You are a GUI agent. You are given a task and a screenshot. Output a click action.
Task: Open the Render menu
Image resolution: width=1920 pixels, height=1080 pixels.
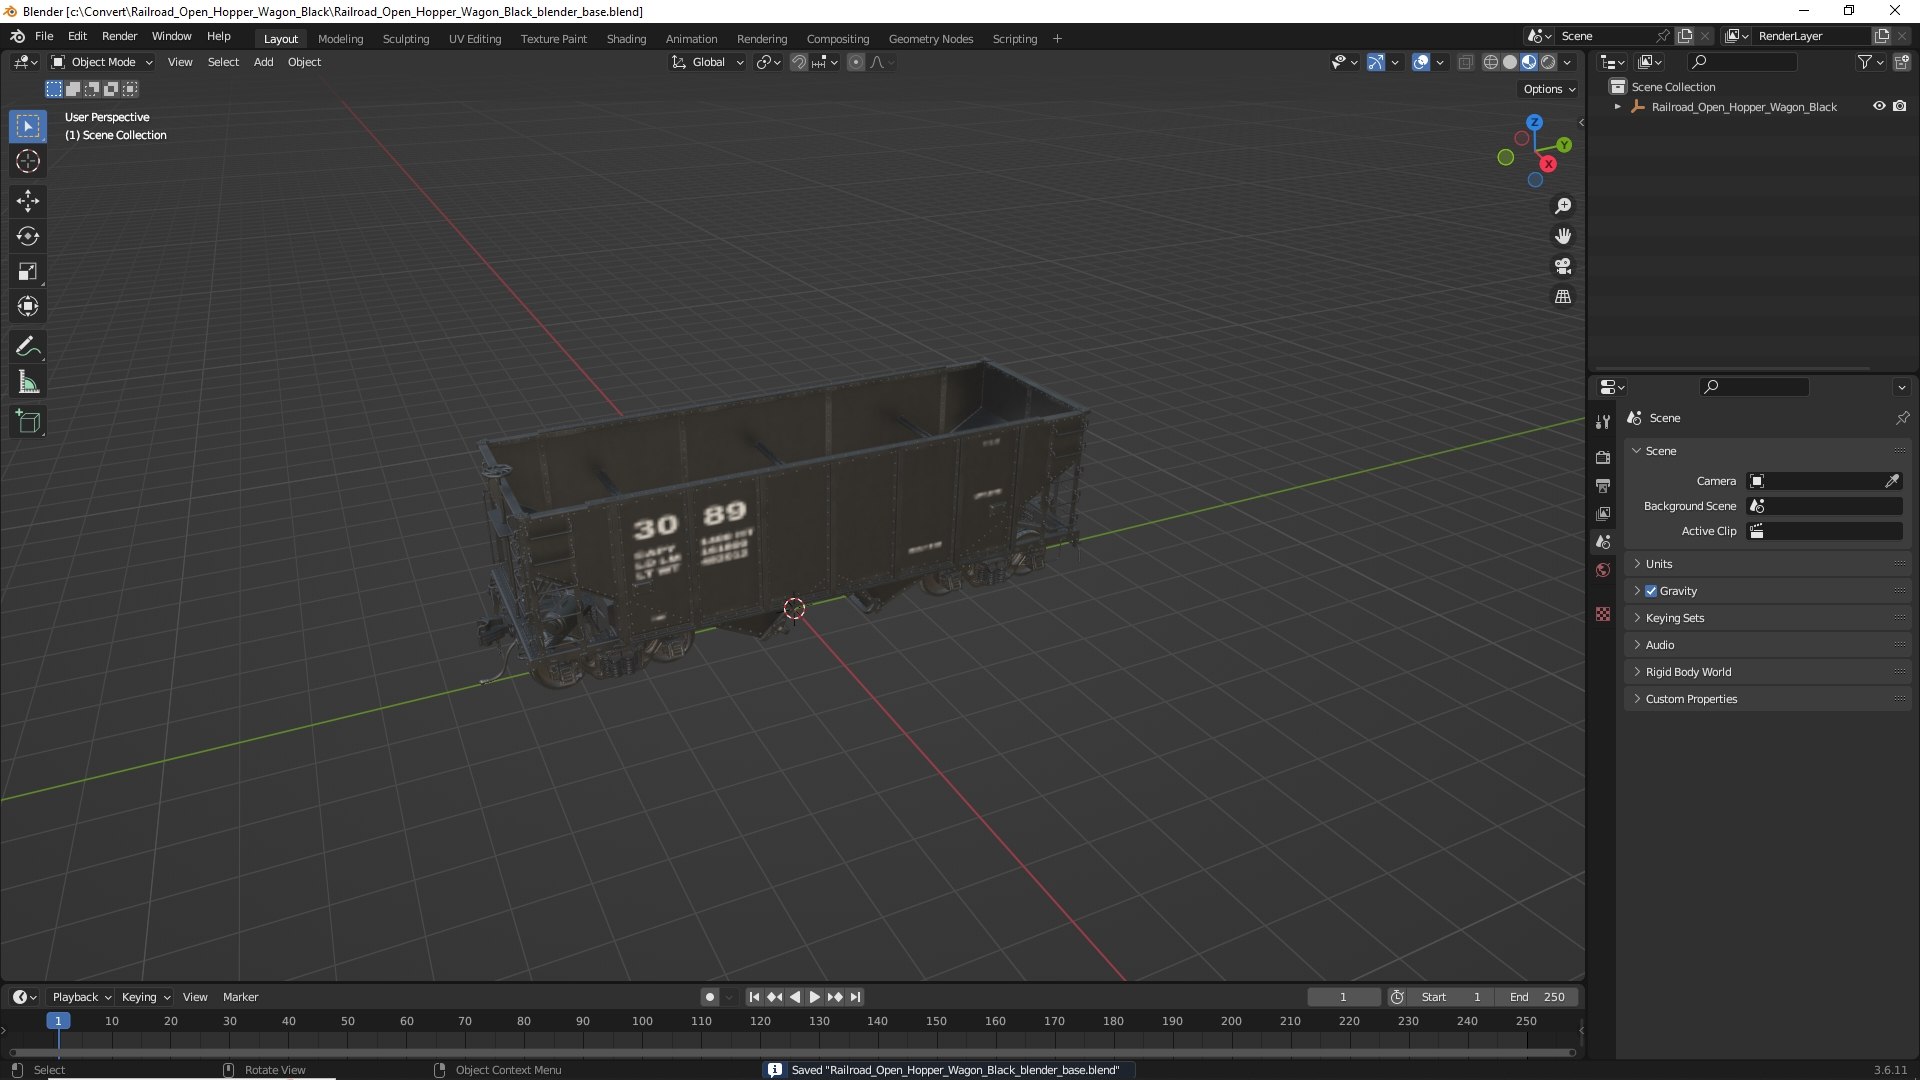(x=119, y=36)
